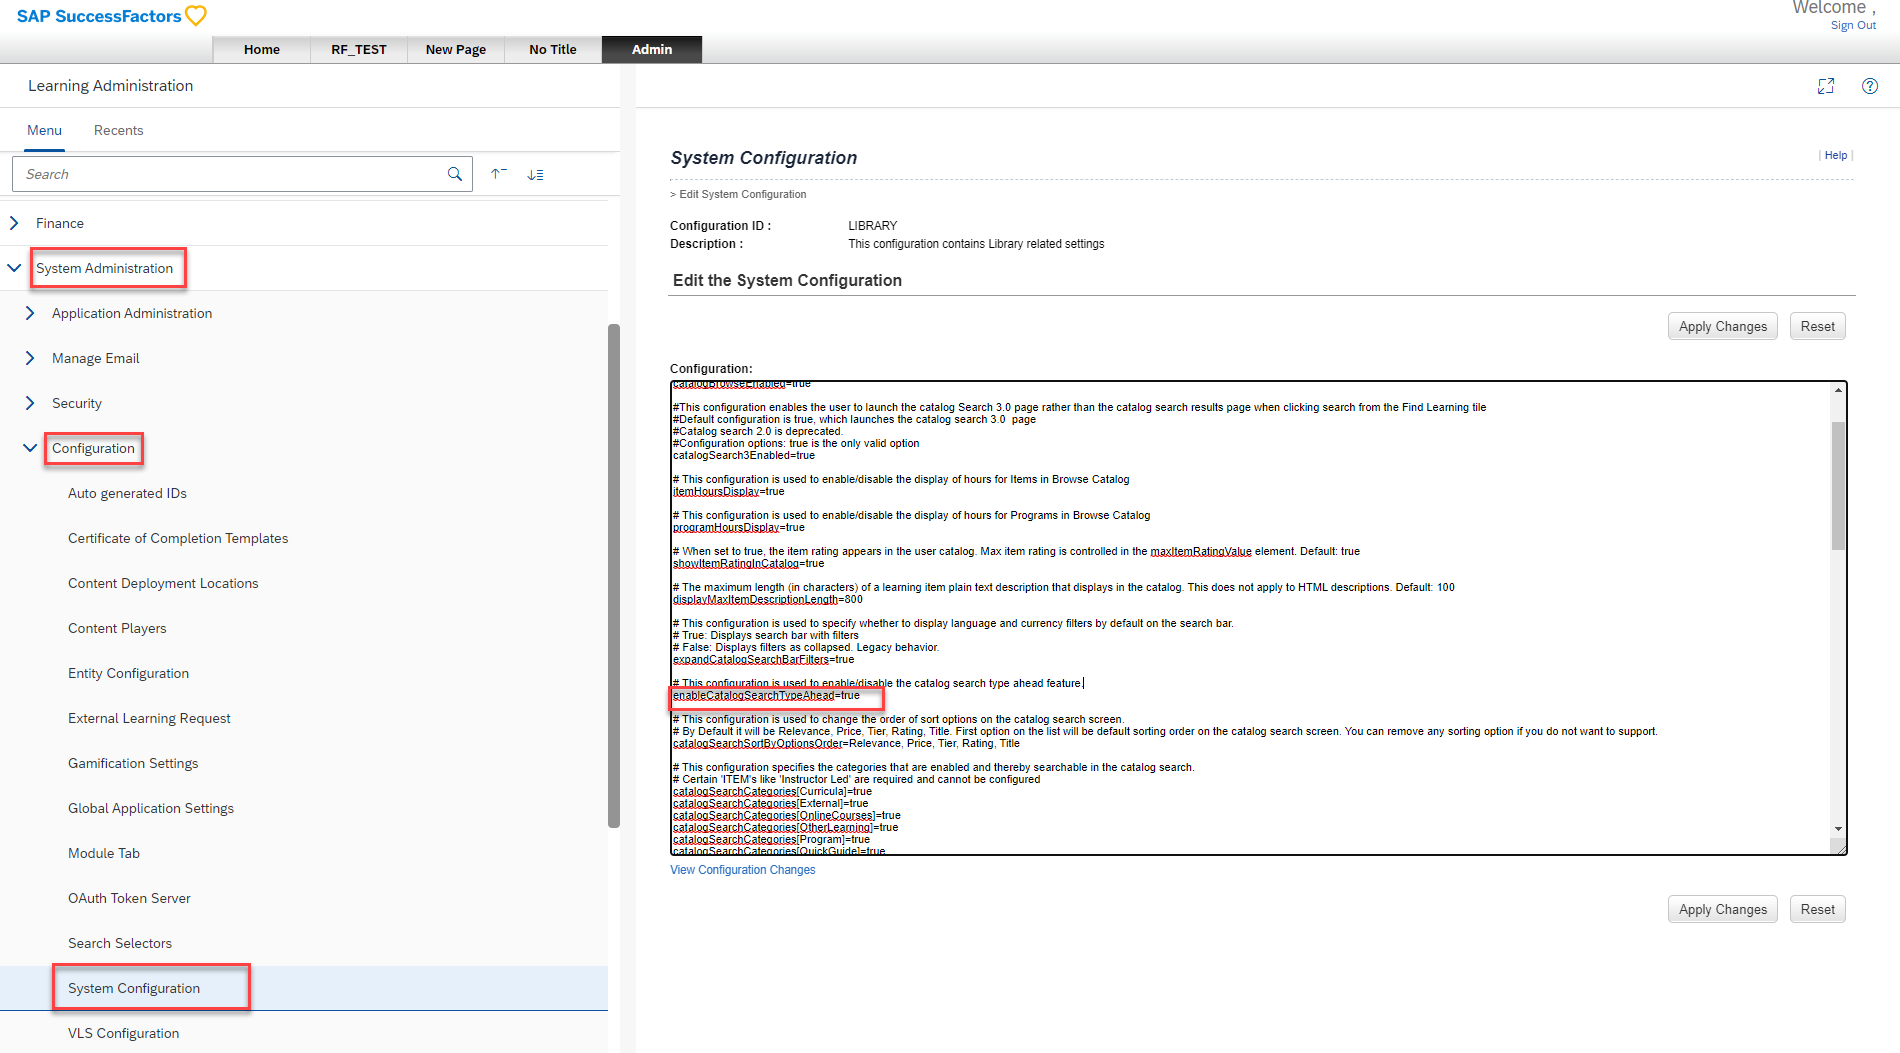Screen dimensions: 1900x1053
Task: Click the showItemRatingInCatalog=true line
Action: click(x=748, y=564)
